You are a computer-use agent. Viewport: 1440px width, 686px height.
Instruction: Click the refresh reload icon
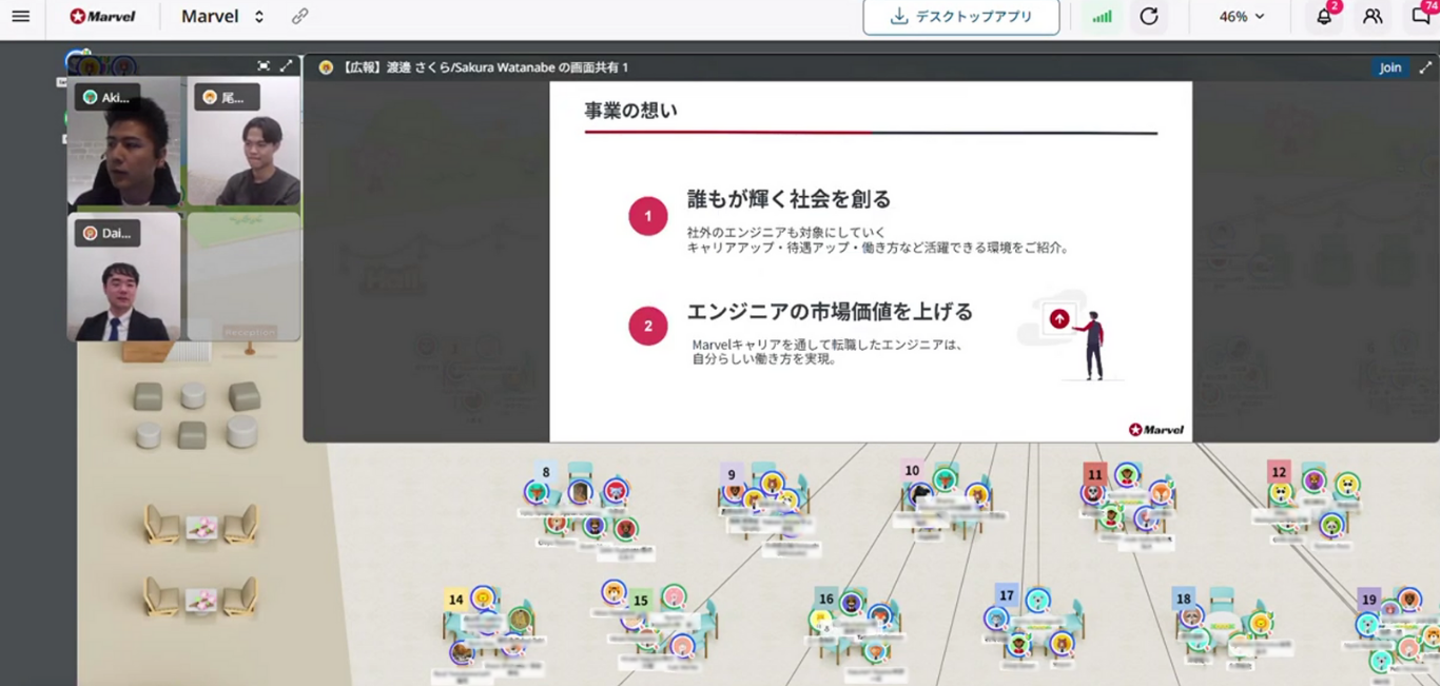click(1149, 16)
